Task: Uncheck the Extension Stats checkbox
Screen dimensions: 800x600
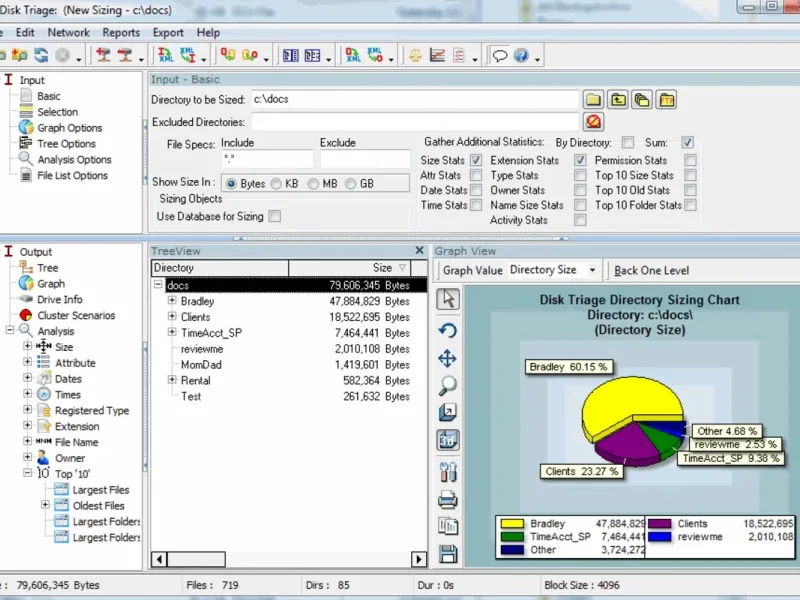Action: (x=580, y=160)
